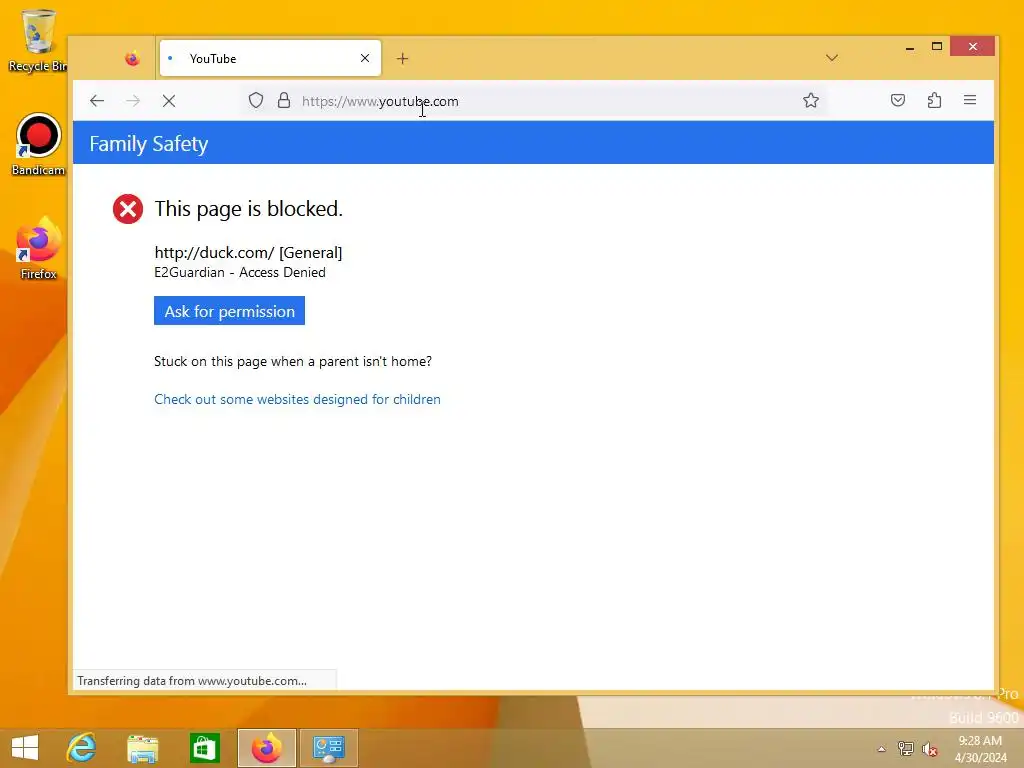Open Control Panel taskbar icon
The width and height of the screenshot is (1024, 768).
coord(328,748)
